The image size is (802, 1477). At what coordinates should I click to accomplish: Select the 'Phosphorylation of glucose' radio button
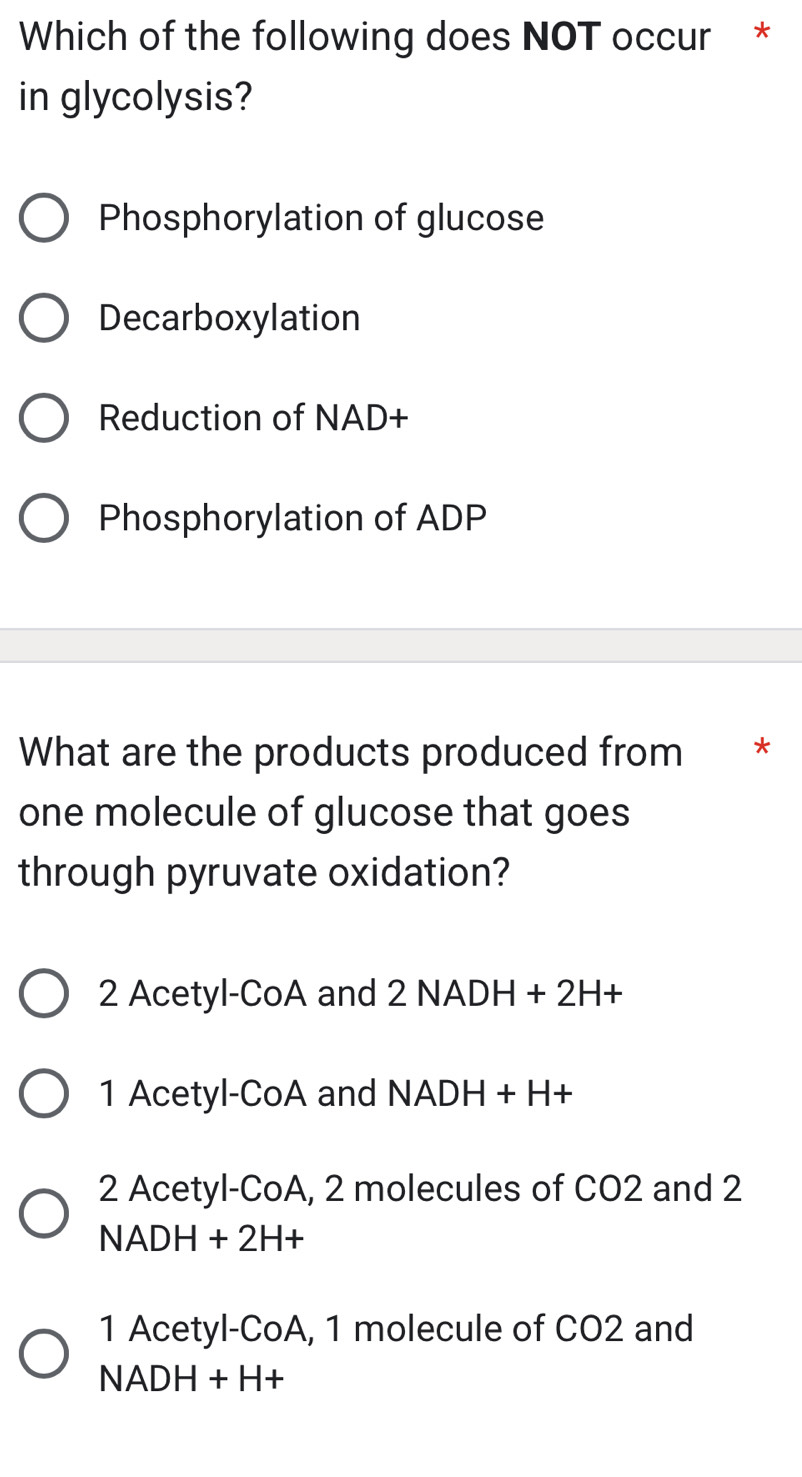(x=43, y=217)
